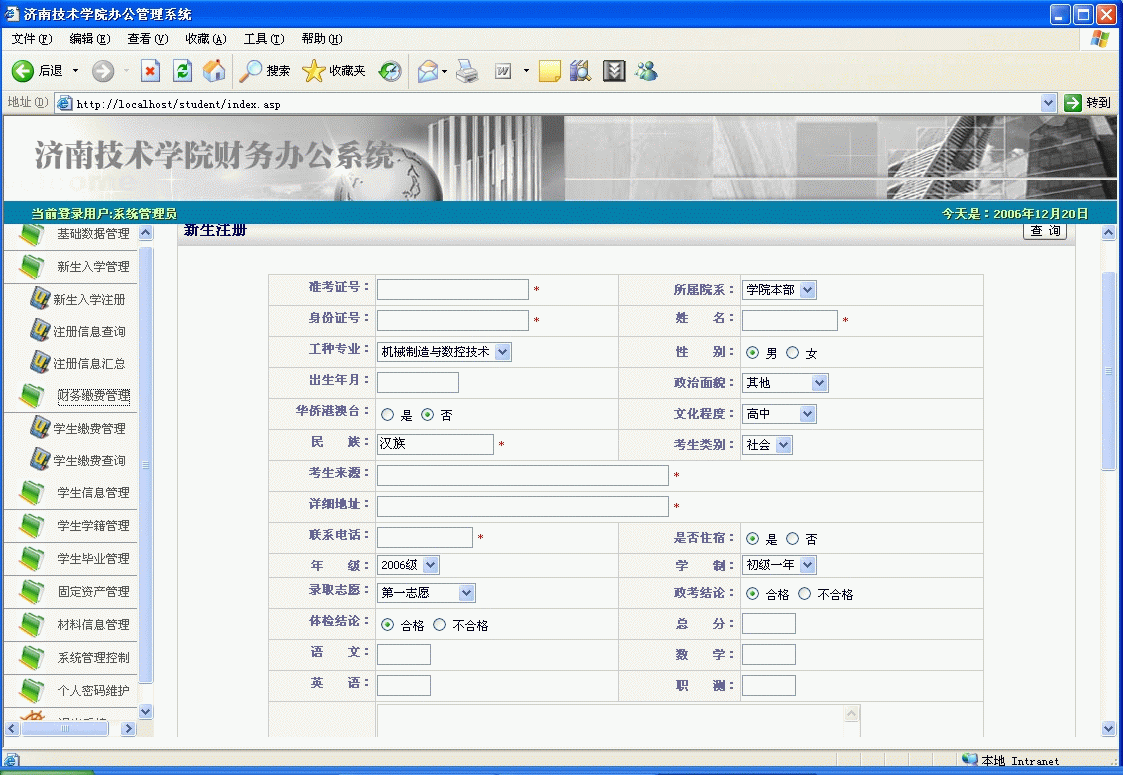Image resolution: width=1123 pixels, height=775 pixels.
Task: Open the 考生类别 dropdown
Action: [767, 445]
